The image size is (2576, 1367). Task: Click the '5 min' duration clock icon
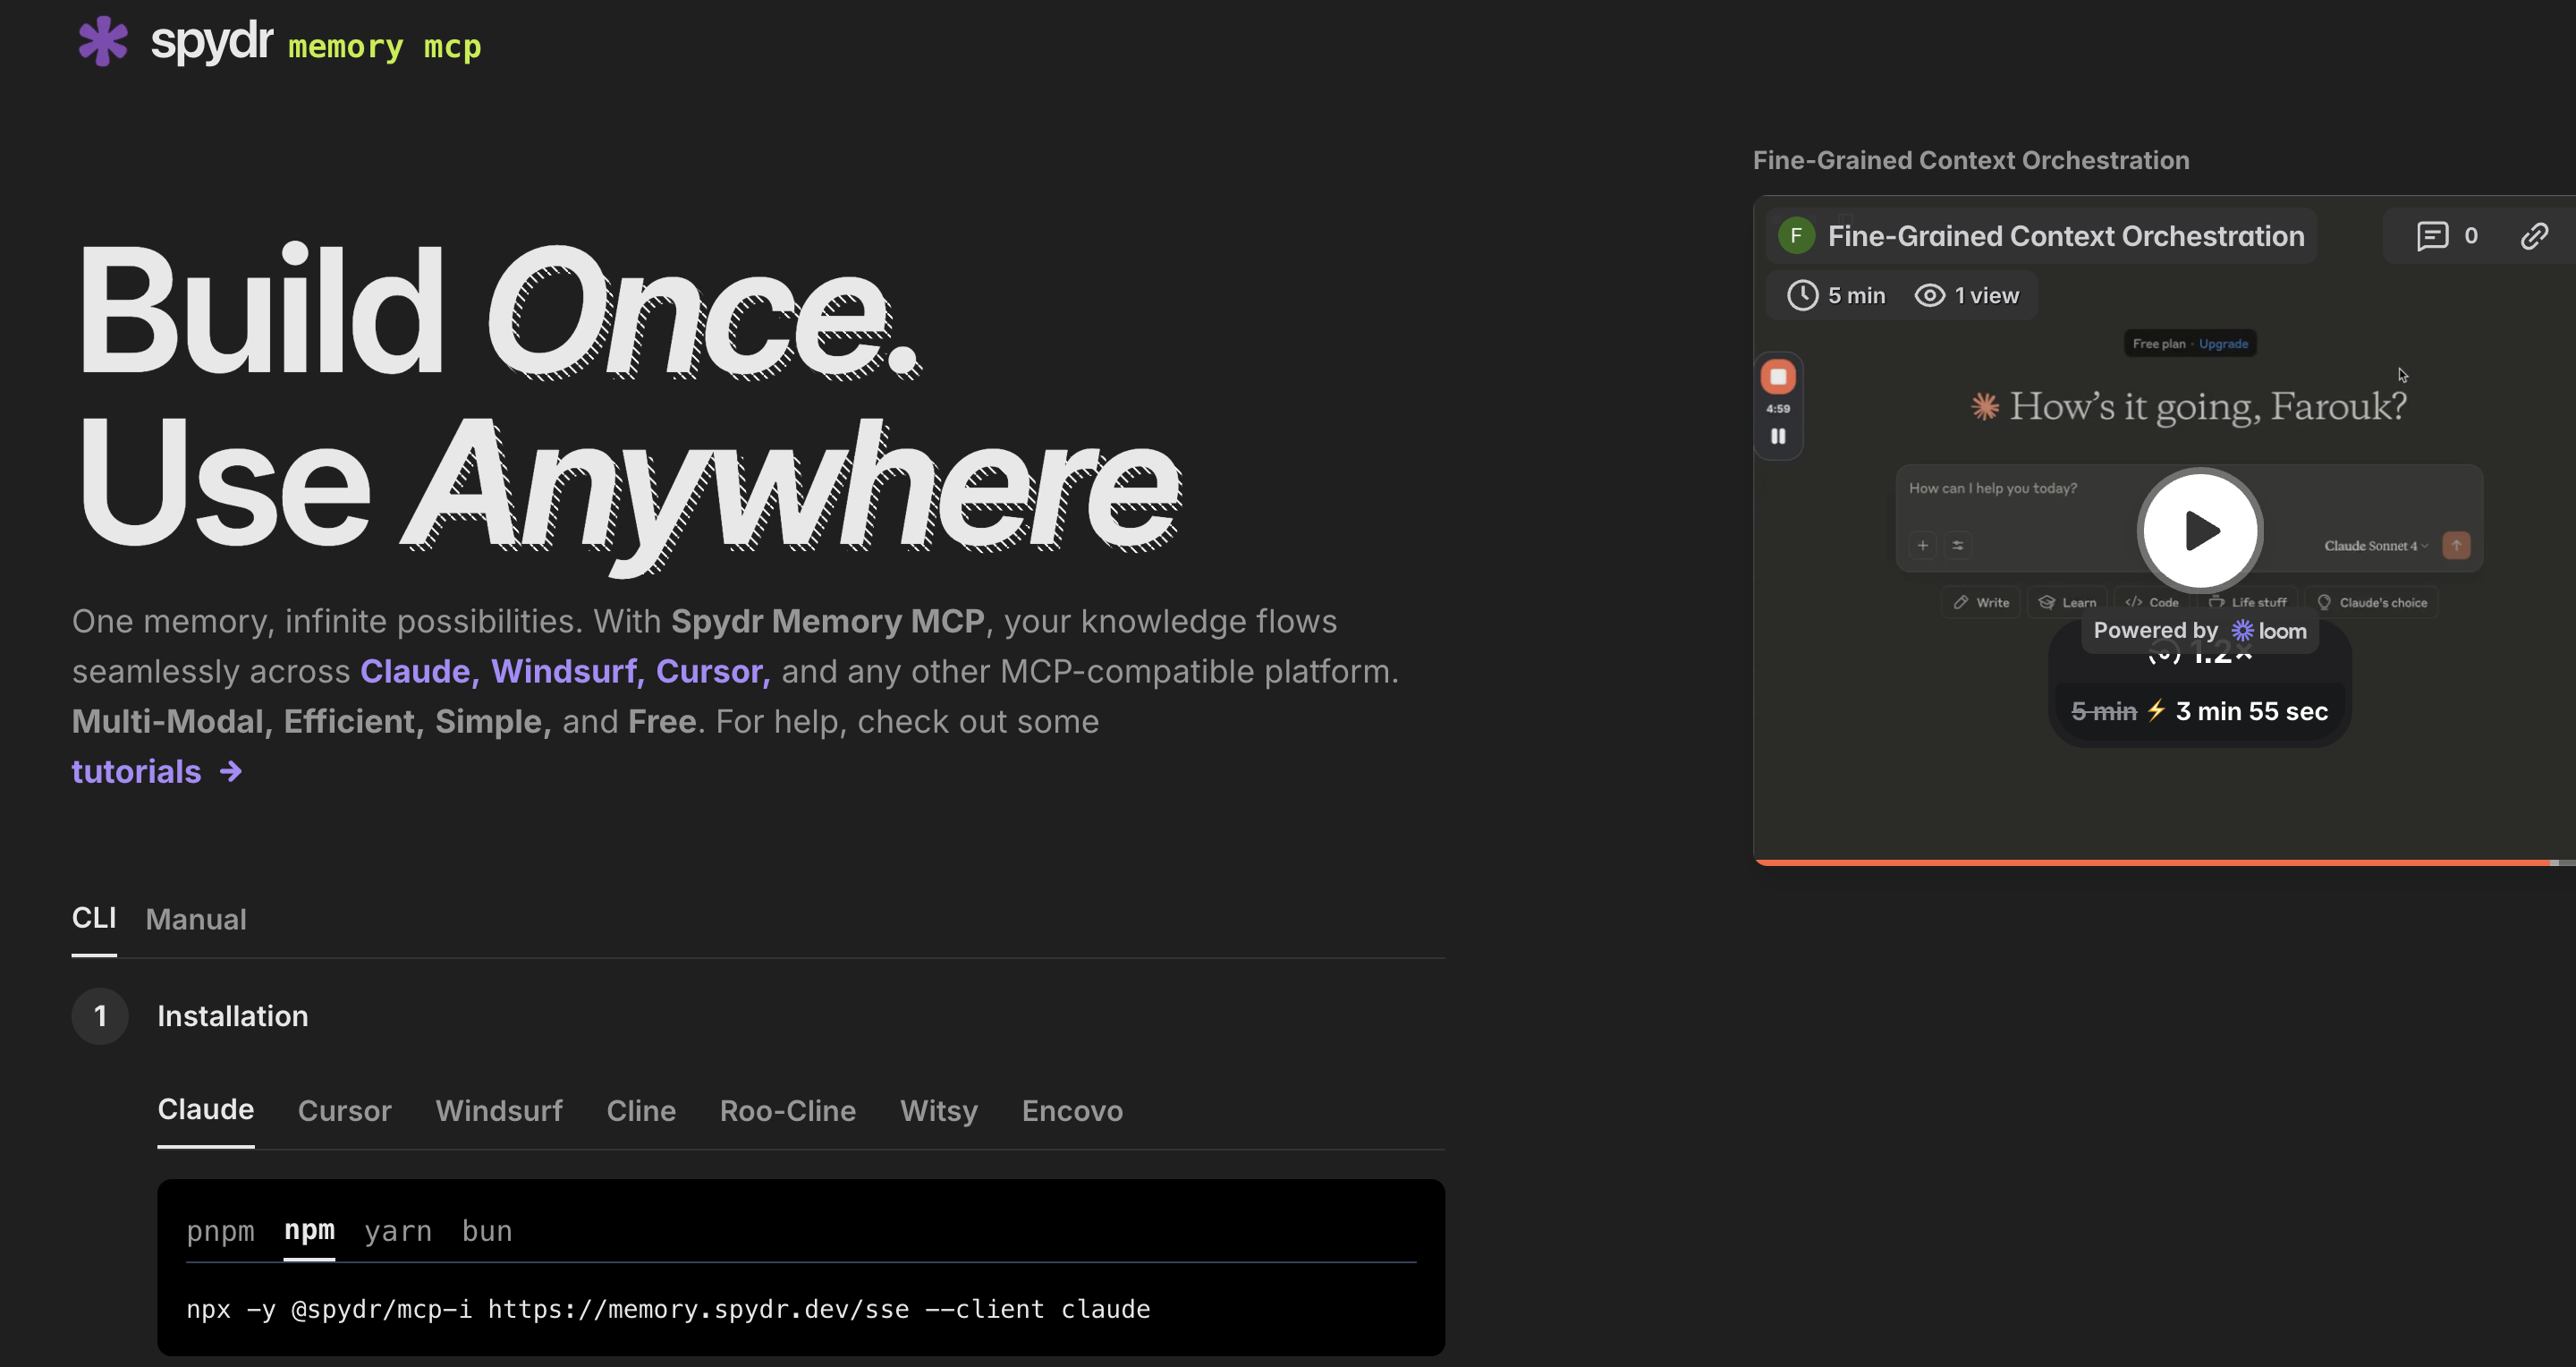point(1802,295)
